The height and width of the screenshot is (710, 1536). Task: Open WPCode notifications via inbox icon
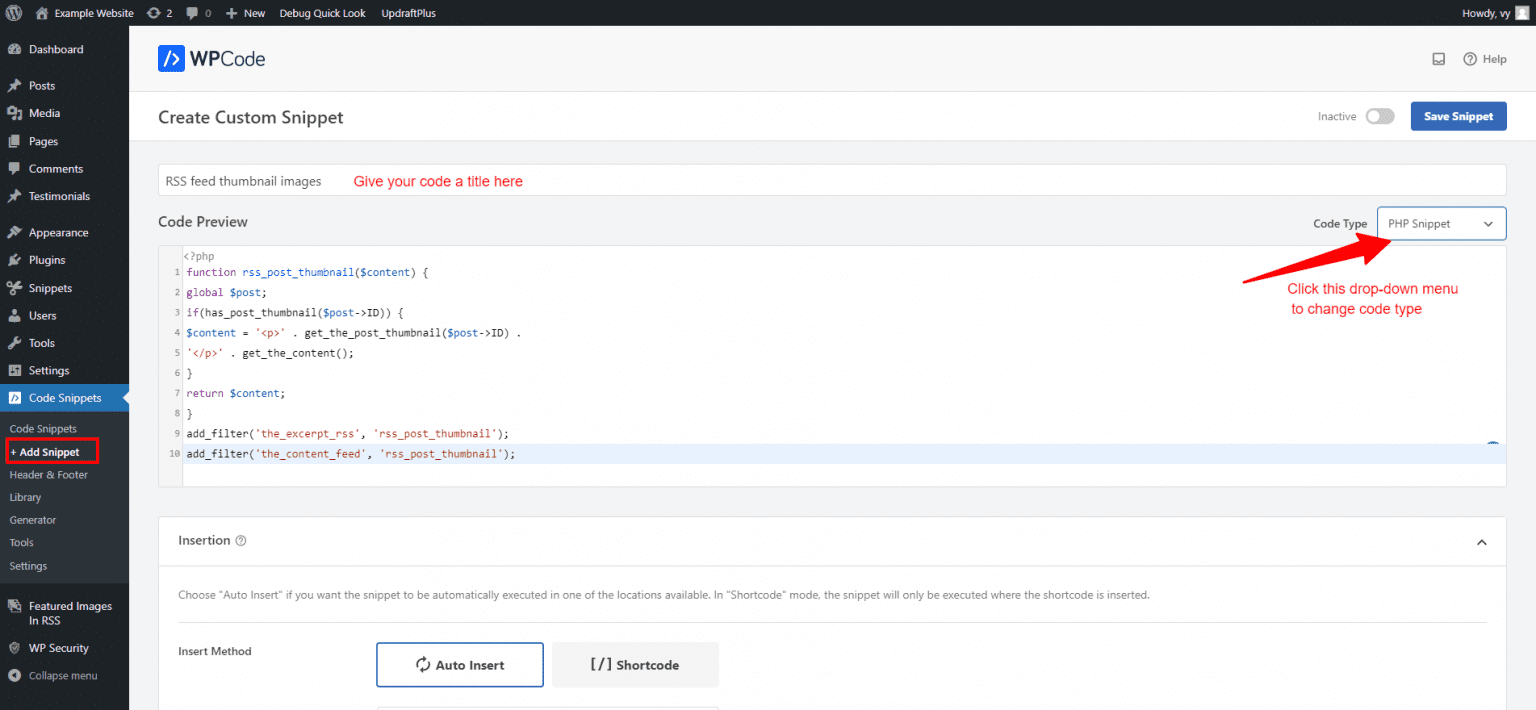[x=1438, y=59]
